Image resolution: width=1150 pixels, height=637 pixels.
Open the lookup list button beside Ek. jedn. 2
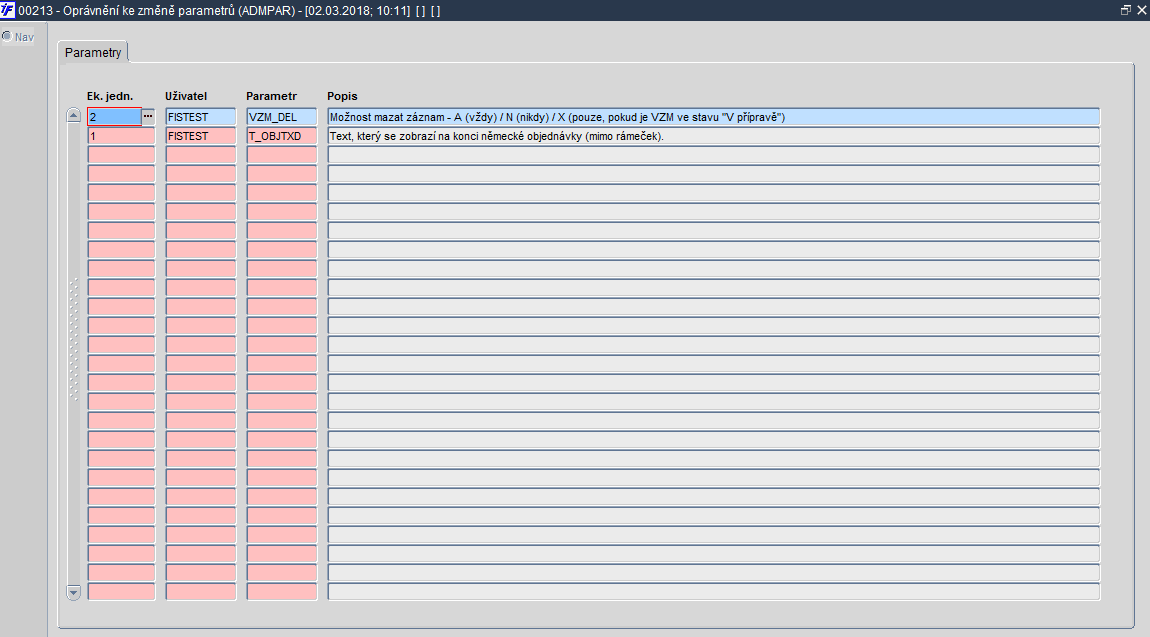148,117
